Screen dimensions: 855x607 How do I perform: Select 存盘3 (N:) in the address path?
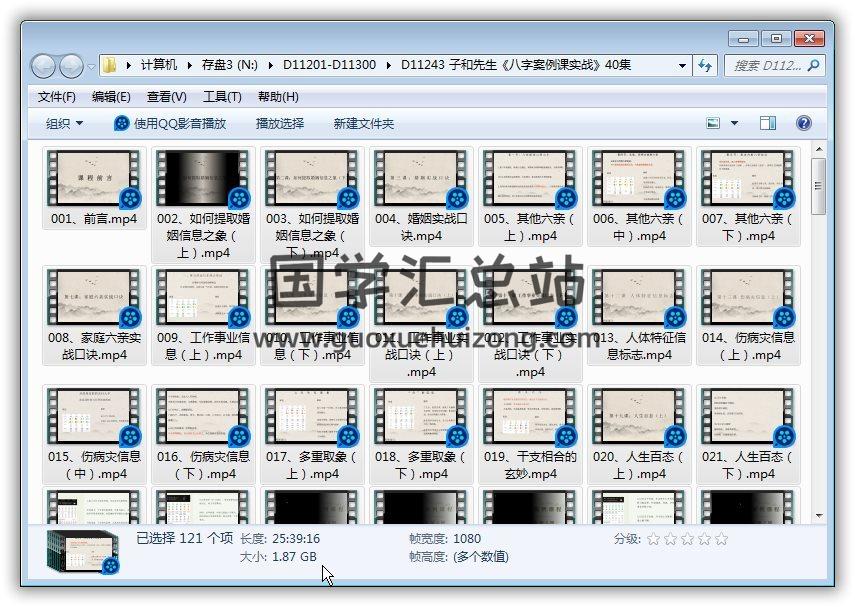[230, 65]
